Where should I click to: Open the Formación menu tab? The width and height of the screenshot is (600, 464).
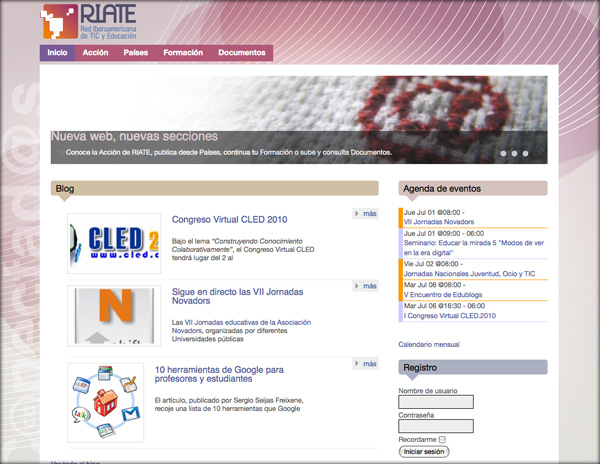coord(183,53)
